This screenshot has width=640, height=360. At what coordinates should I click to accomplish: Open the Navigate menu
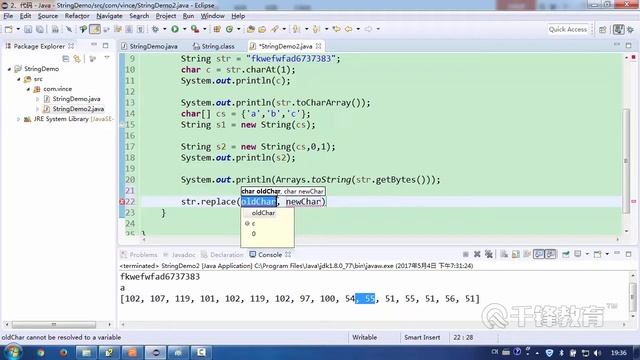109,16
